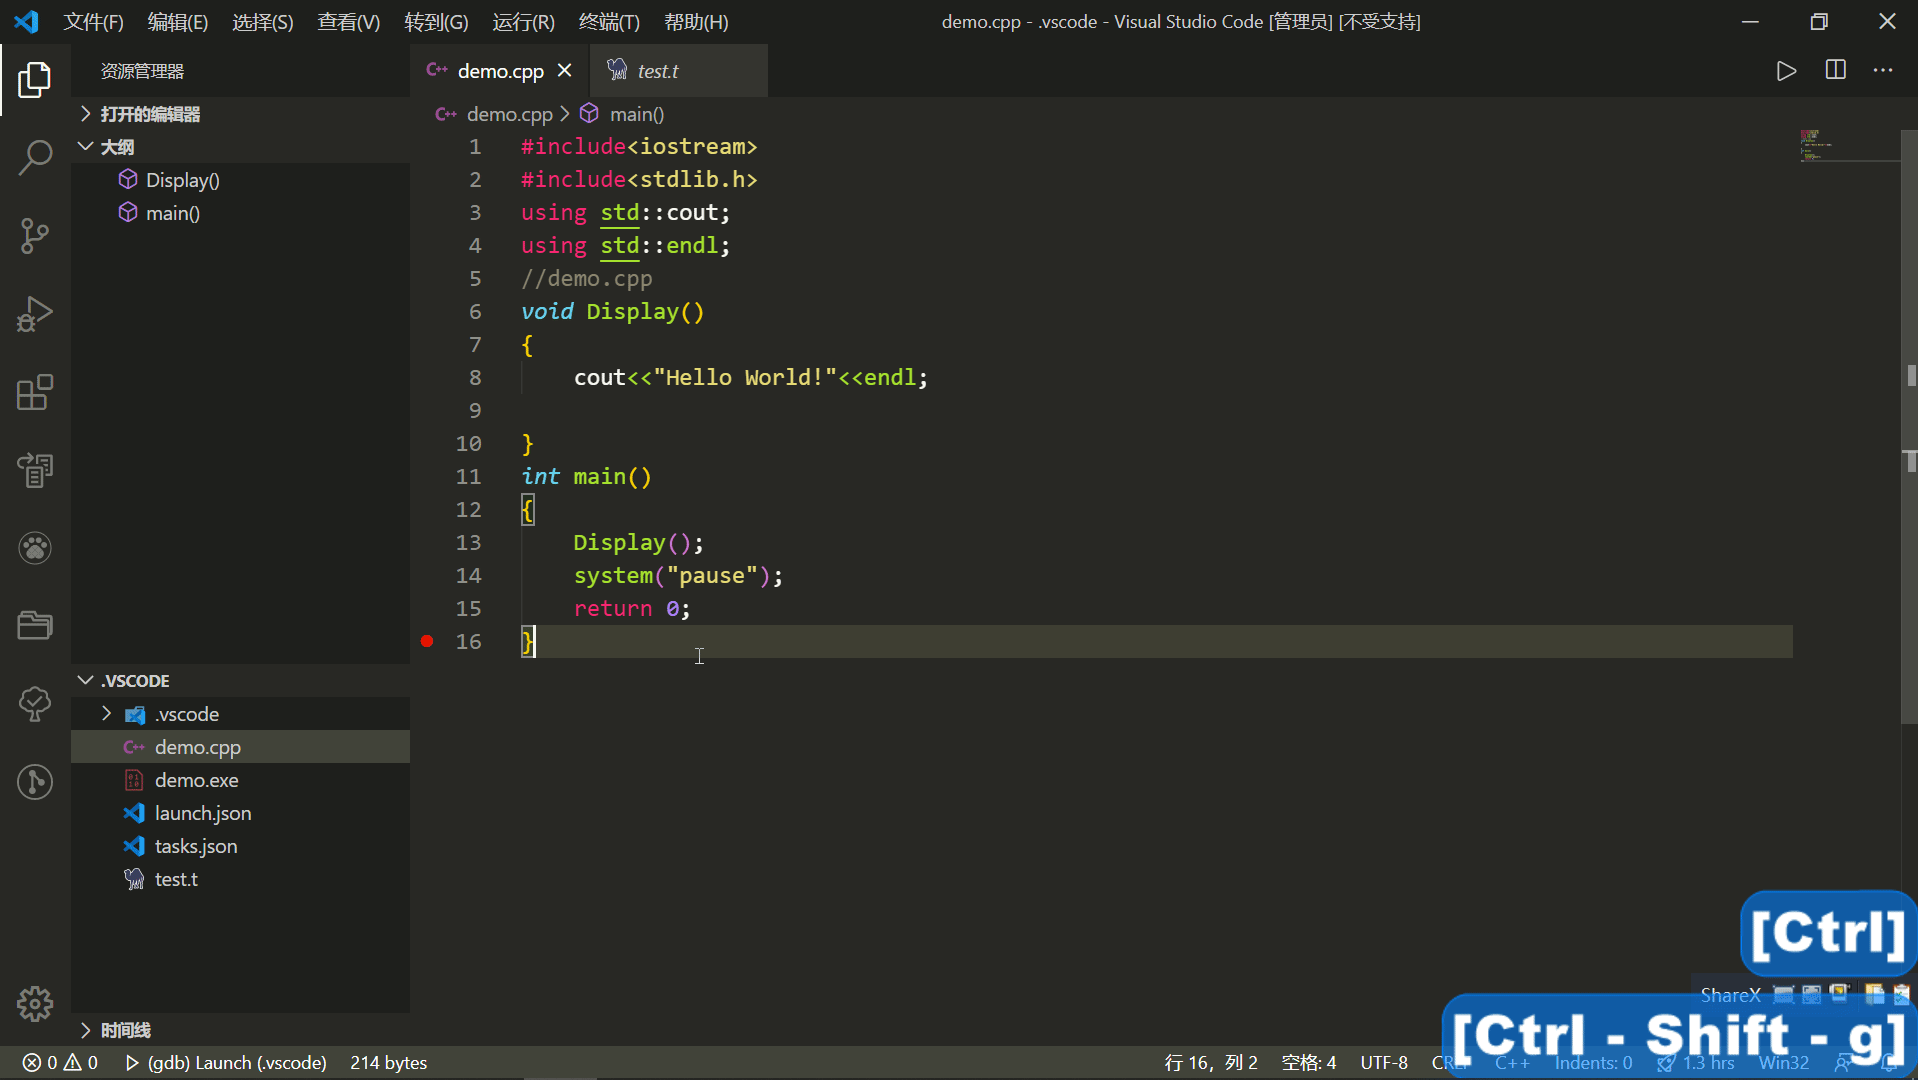Change indentation via the spaces: 4 status entry
The width and height of the screenshot is (1918, 1080).
pos(1309,1062)
